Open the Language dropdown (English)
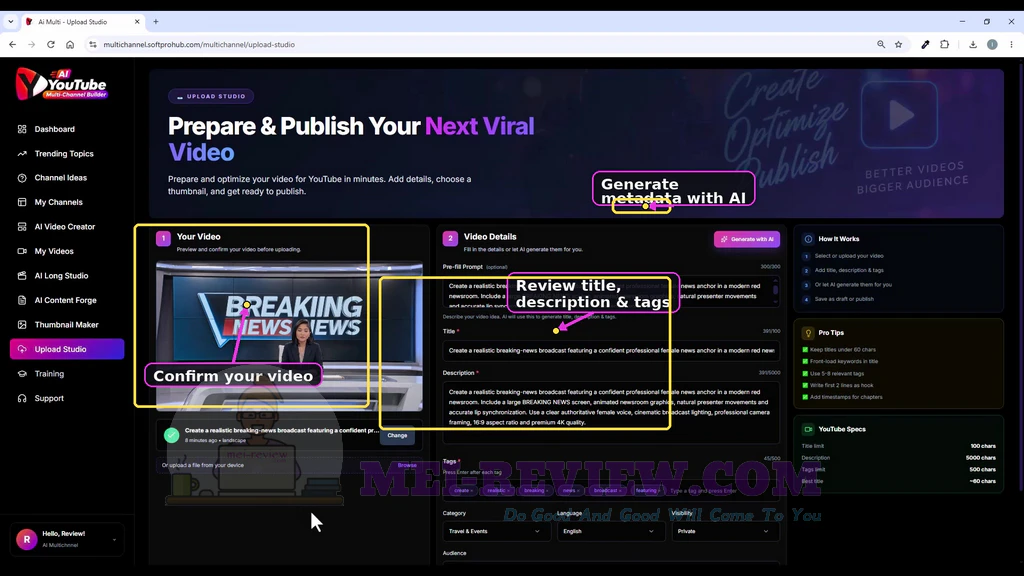 (609, 532)
